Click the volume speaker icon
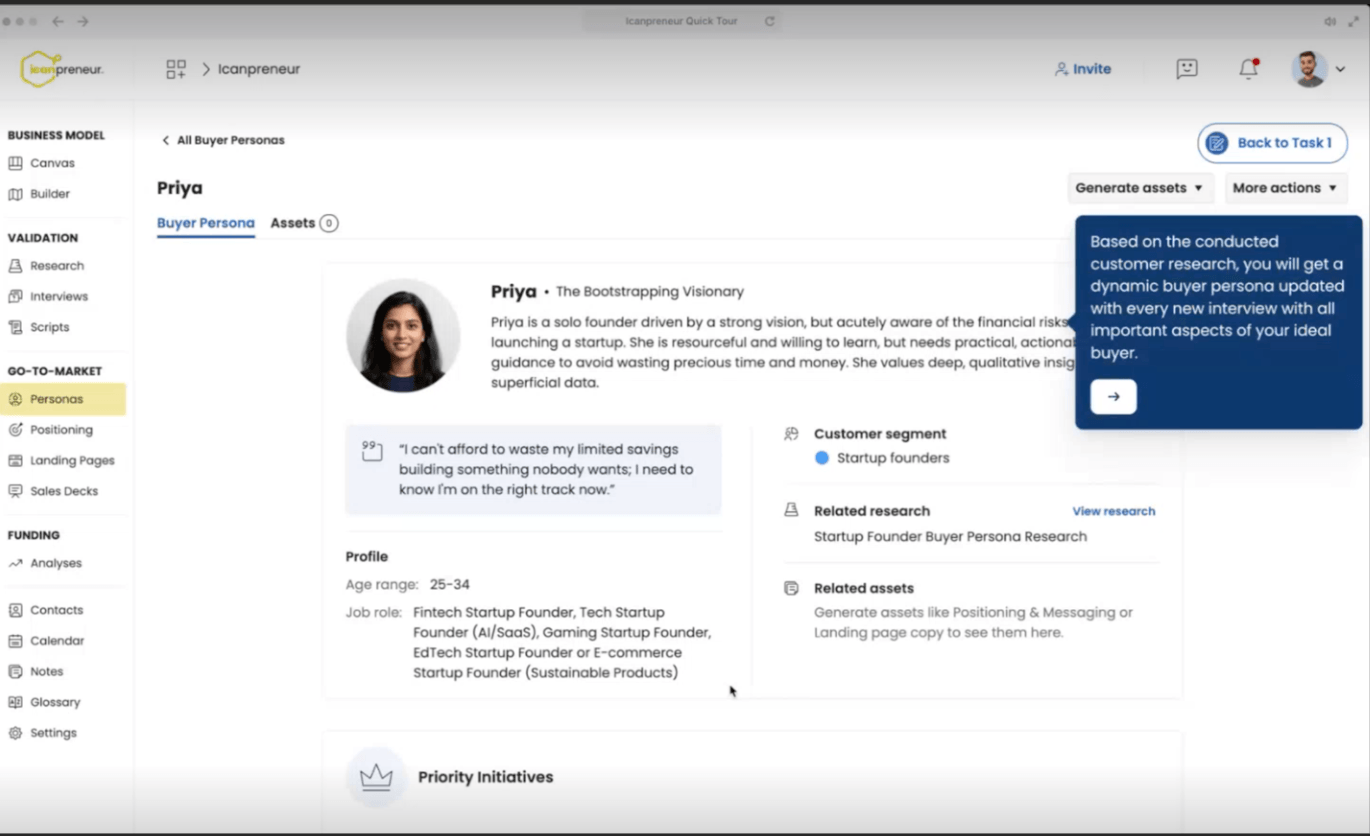1370x836 pixels. 1330,21
